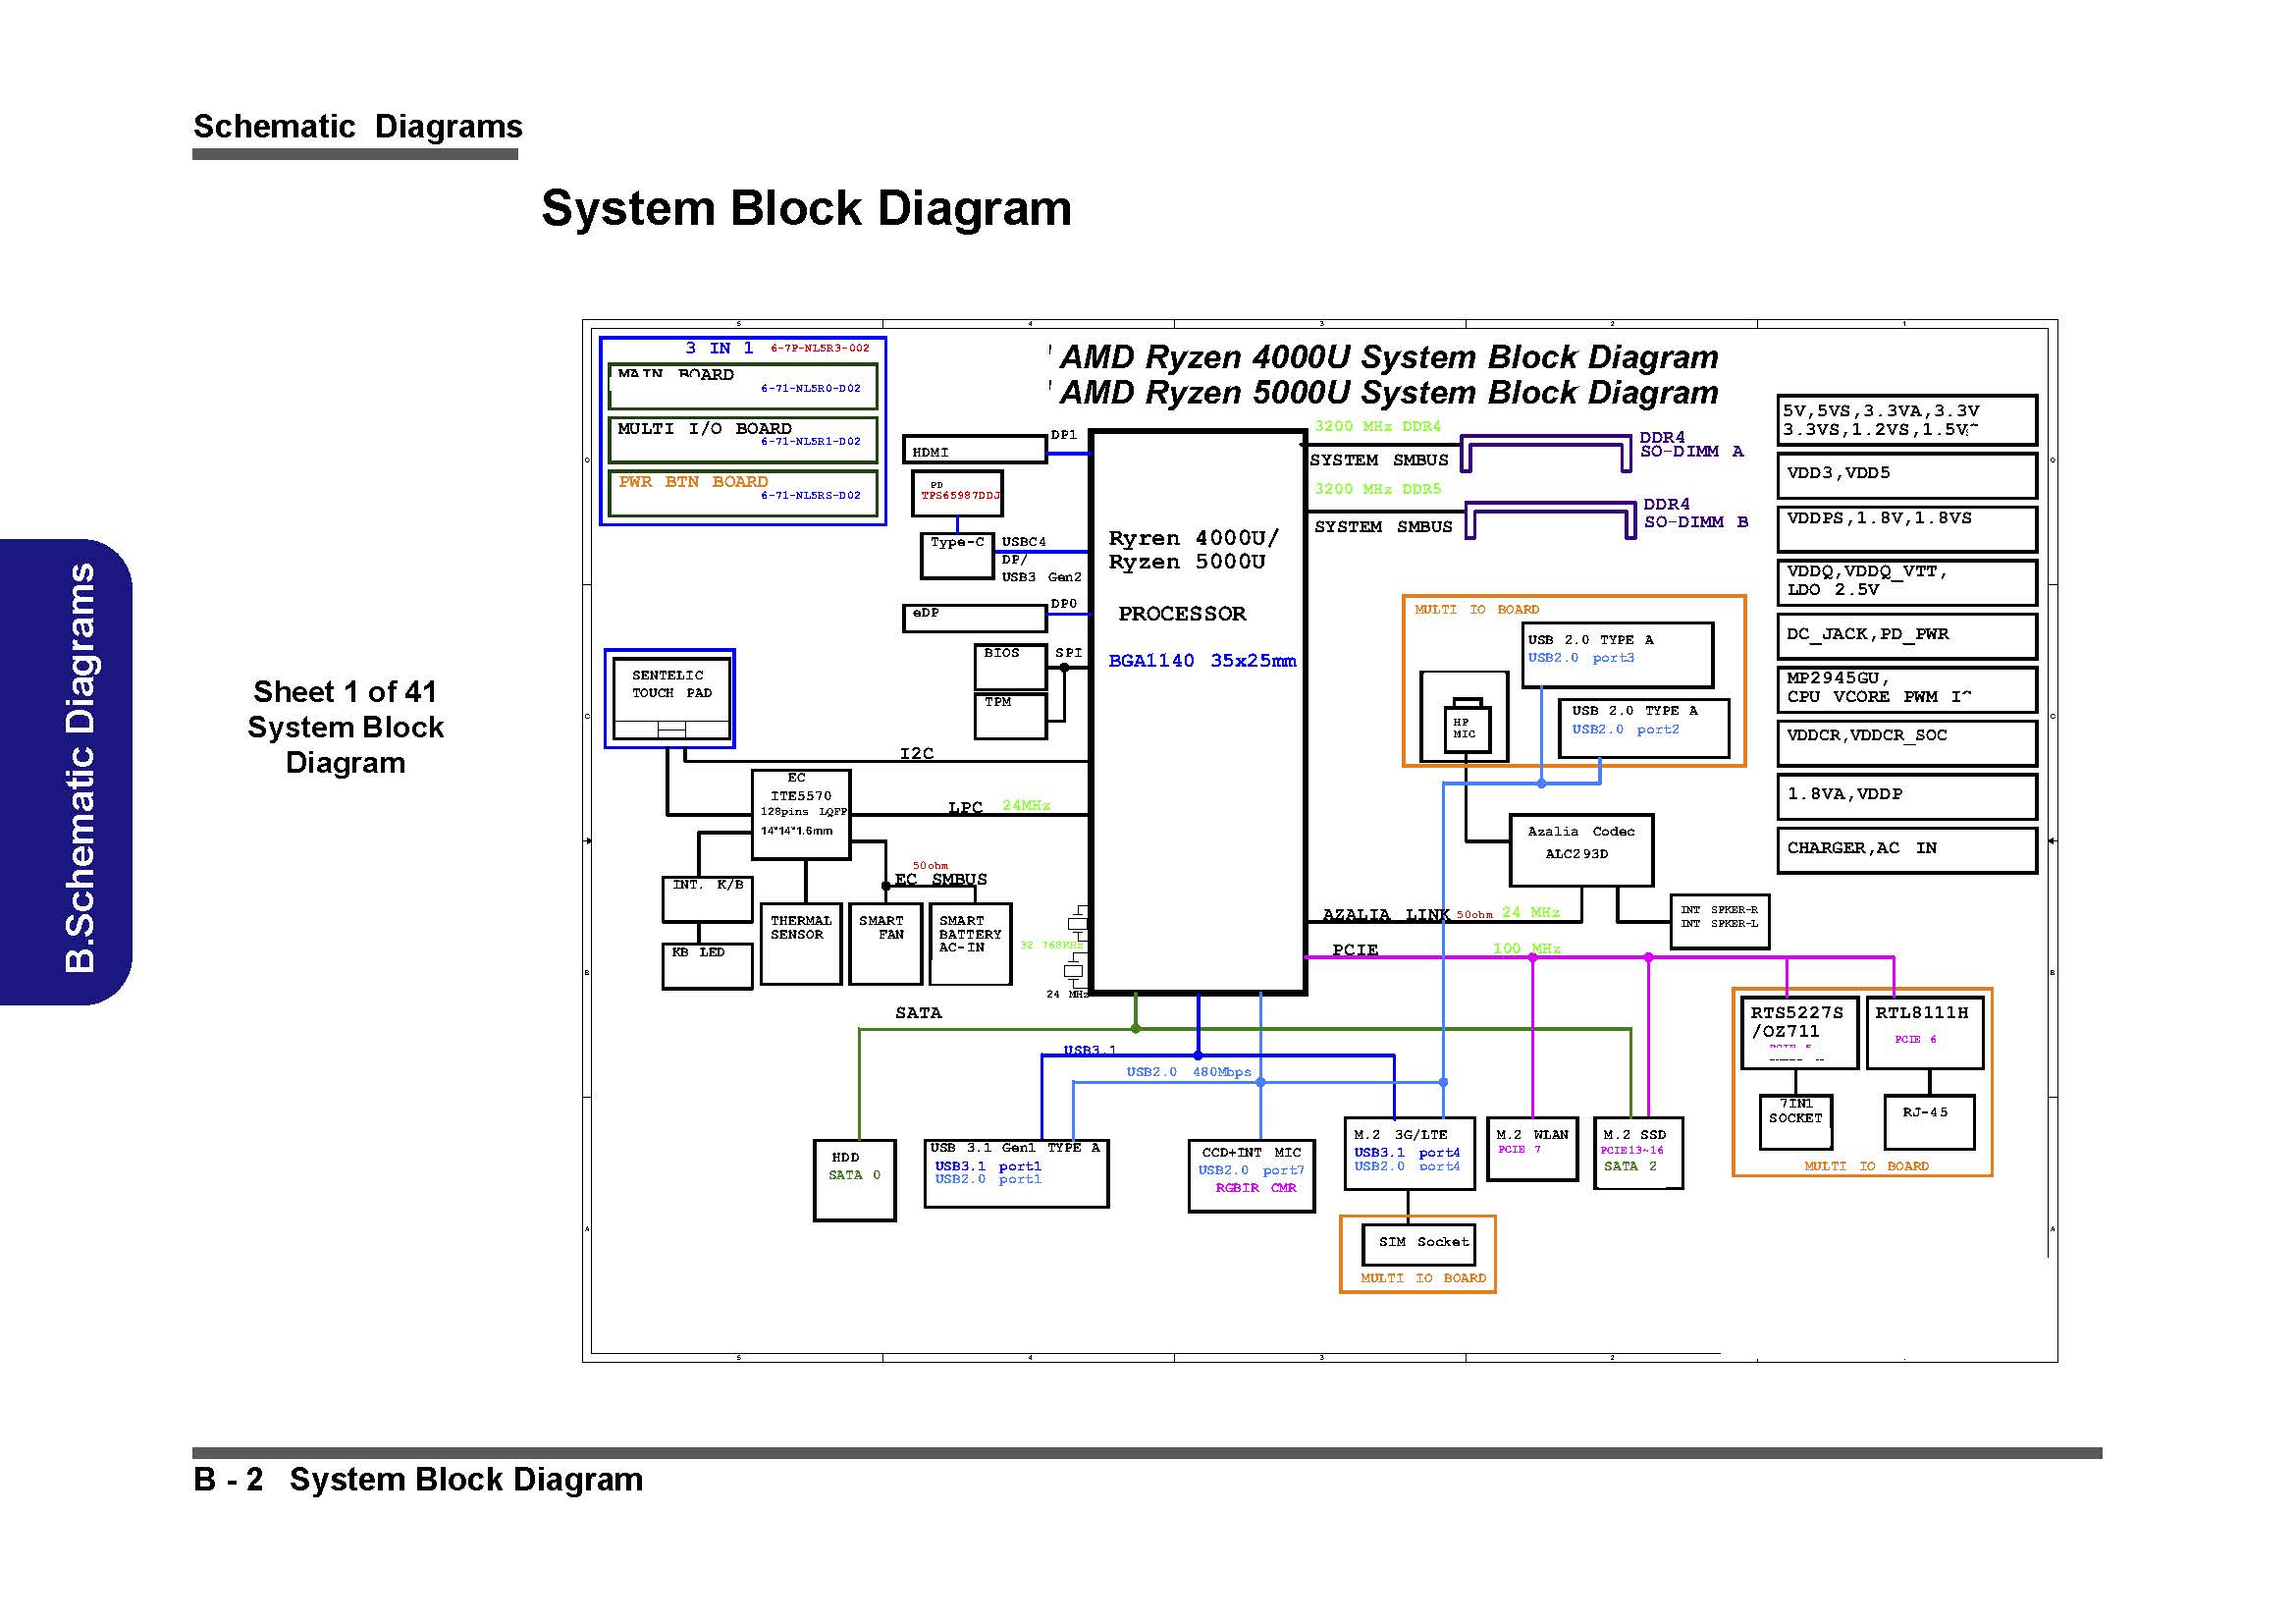Click the 'HDD SATA 0' block

pyautogui.click(x=854, y=1180)
